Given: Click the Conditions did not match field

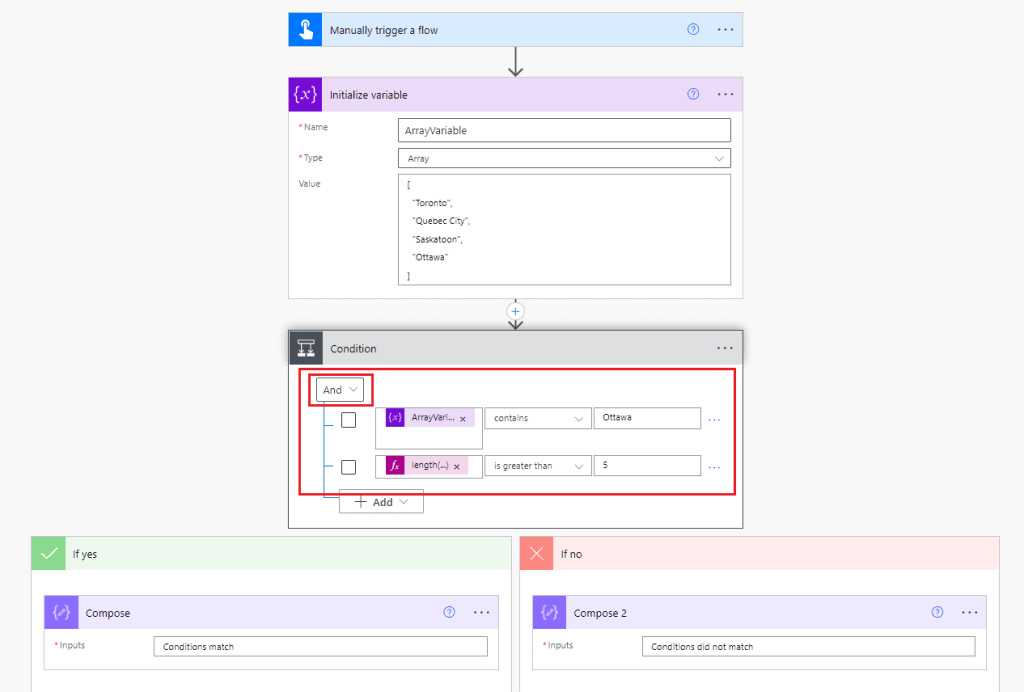Looking at the screenshot, I should [808, 646].
